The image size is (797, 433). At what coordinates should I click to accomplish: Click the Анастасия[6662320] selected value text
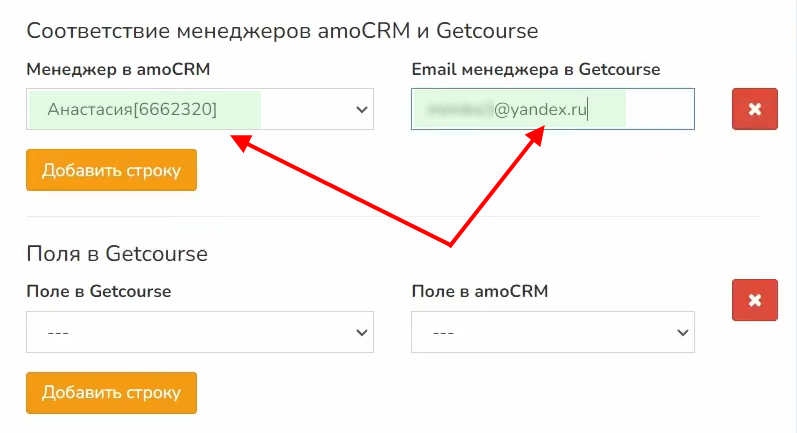132,109
